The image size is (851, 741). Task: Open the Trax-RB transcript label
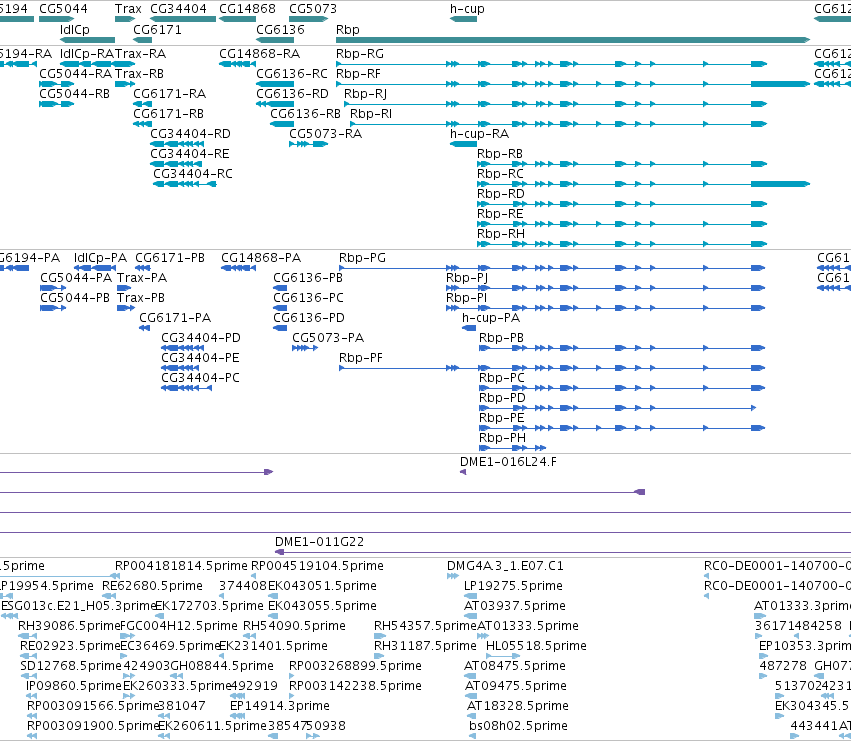139,74
